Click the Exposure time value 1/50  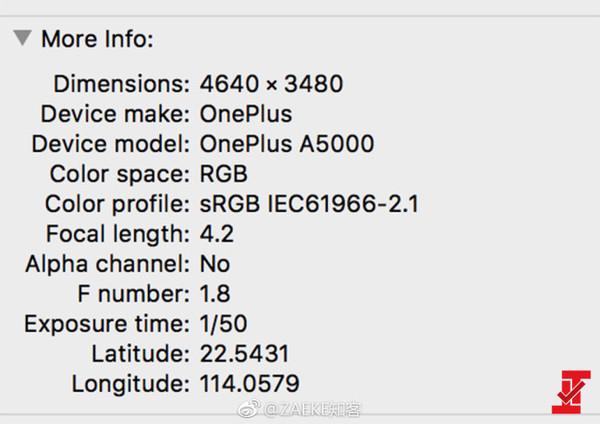[x=223, y=324]
